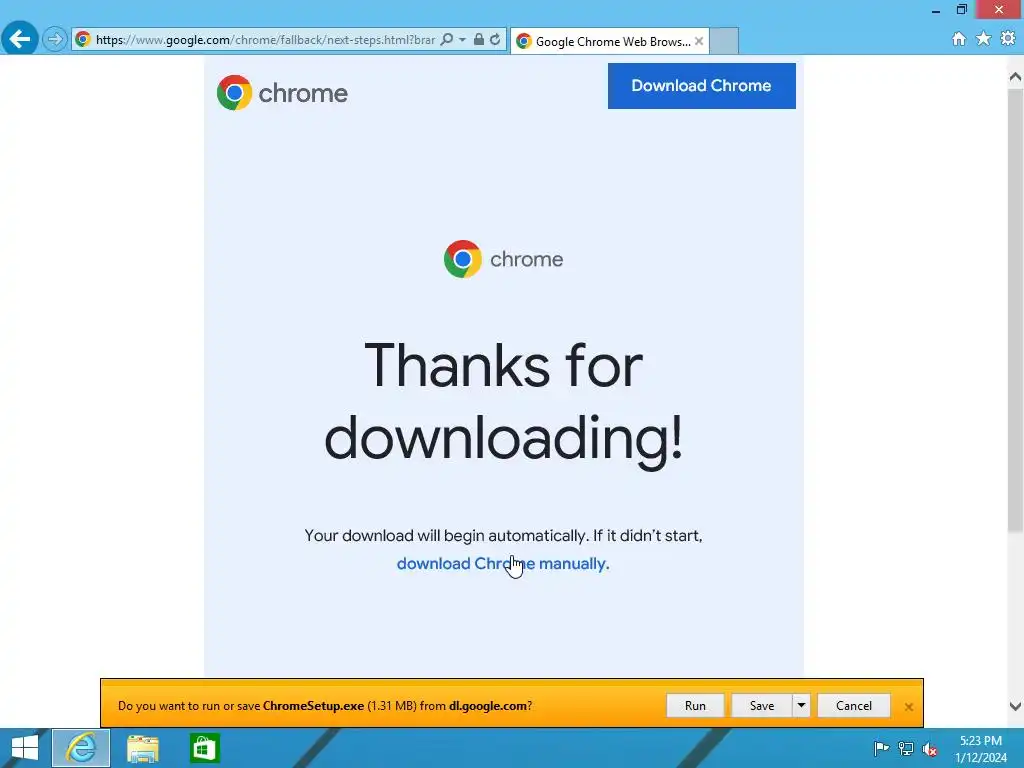Click the network tray icon
1024x768 pixels.
coord(906,748)
